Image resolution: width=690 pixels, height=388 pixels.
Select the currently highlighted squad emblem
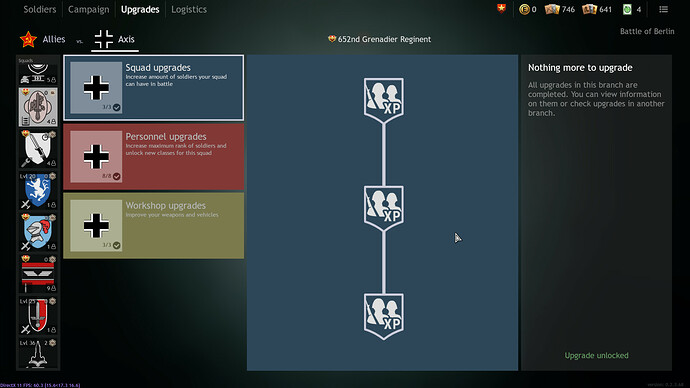tap(38, 107)
